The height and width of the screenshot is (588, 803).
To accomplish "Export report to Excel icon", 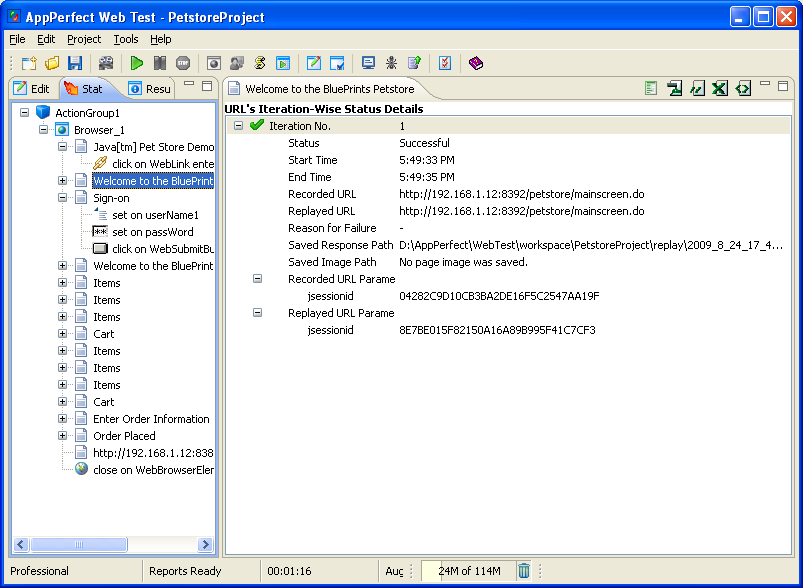I will point(720,89).
